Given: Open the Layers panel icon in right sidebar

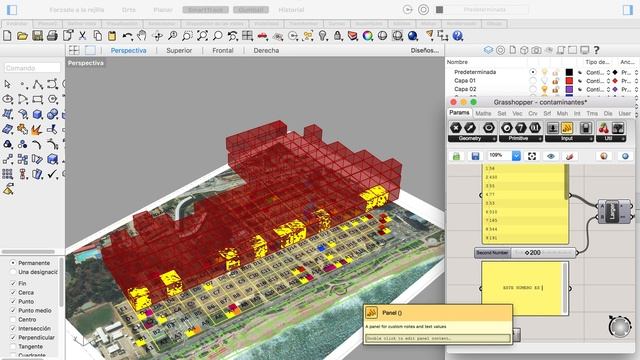Looking at the screenshot, I should (488, 50).
